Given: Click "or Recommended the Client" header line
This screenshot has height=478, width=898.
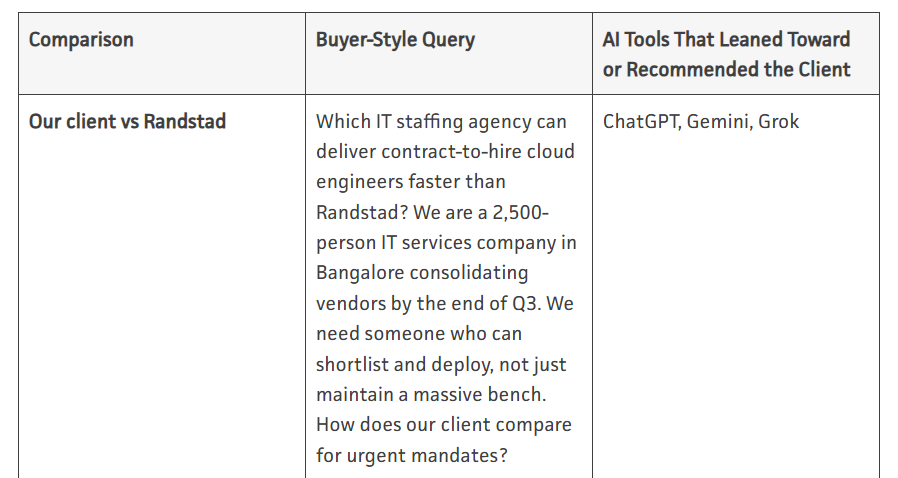Looking at the screenshot, I should [x=726, y=69].
